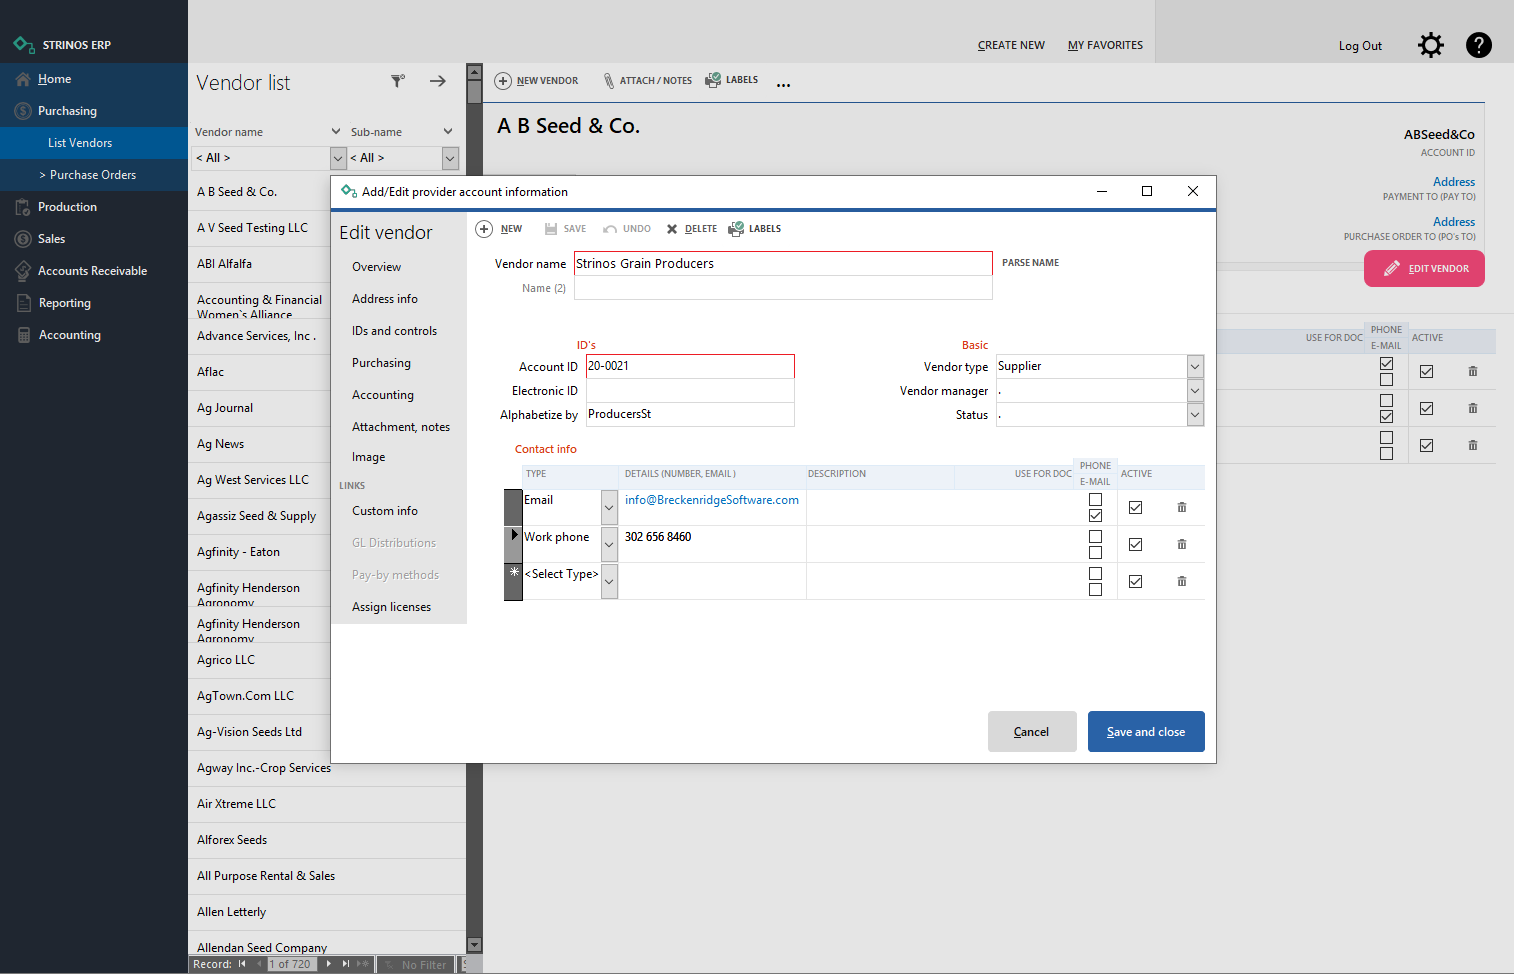This screenshot has height=974, width=1514.
Task: Click Parse Name button
Action: click(x=1030, y=263)
